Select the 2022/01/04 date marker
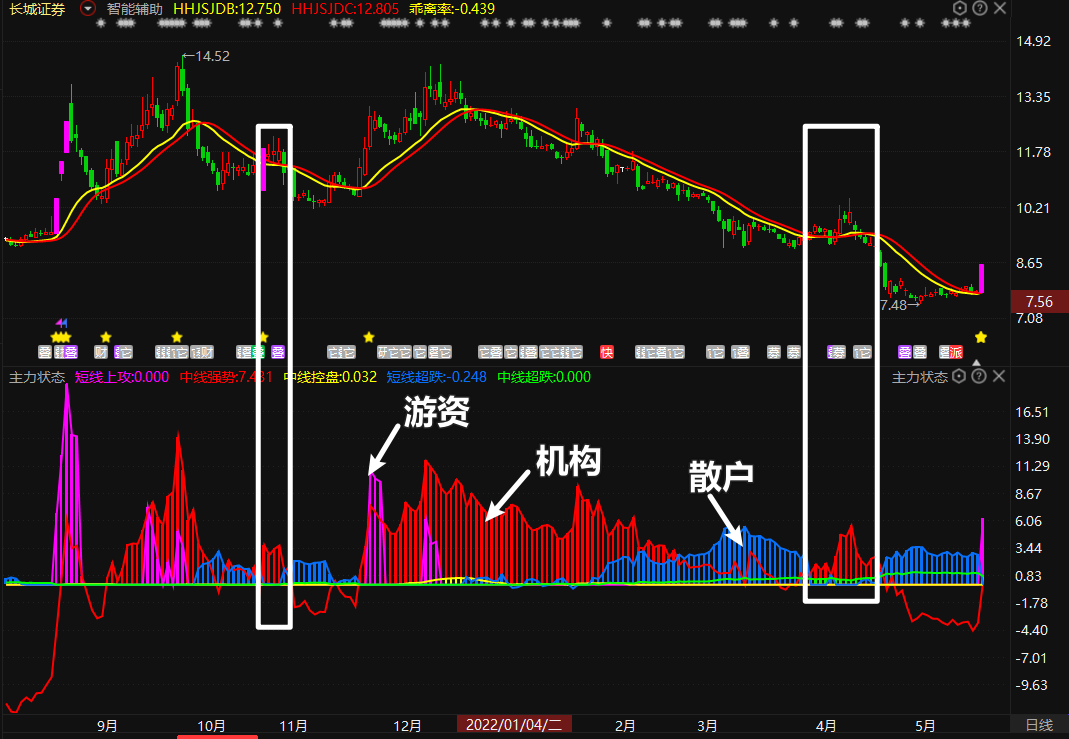The width and height of the screenshot is (1069, 739). (514, 725)
